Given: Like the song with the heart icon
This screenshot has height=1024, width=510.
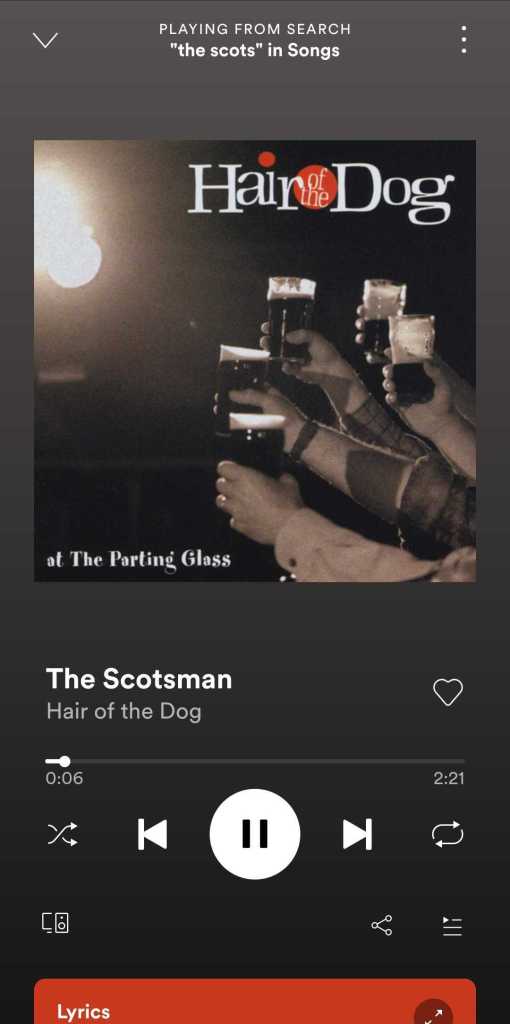Looking at the screenshot, I should click(x=448, y=692).
